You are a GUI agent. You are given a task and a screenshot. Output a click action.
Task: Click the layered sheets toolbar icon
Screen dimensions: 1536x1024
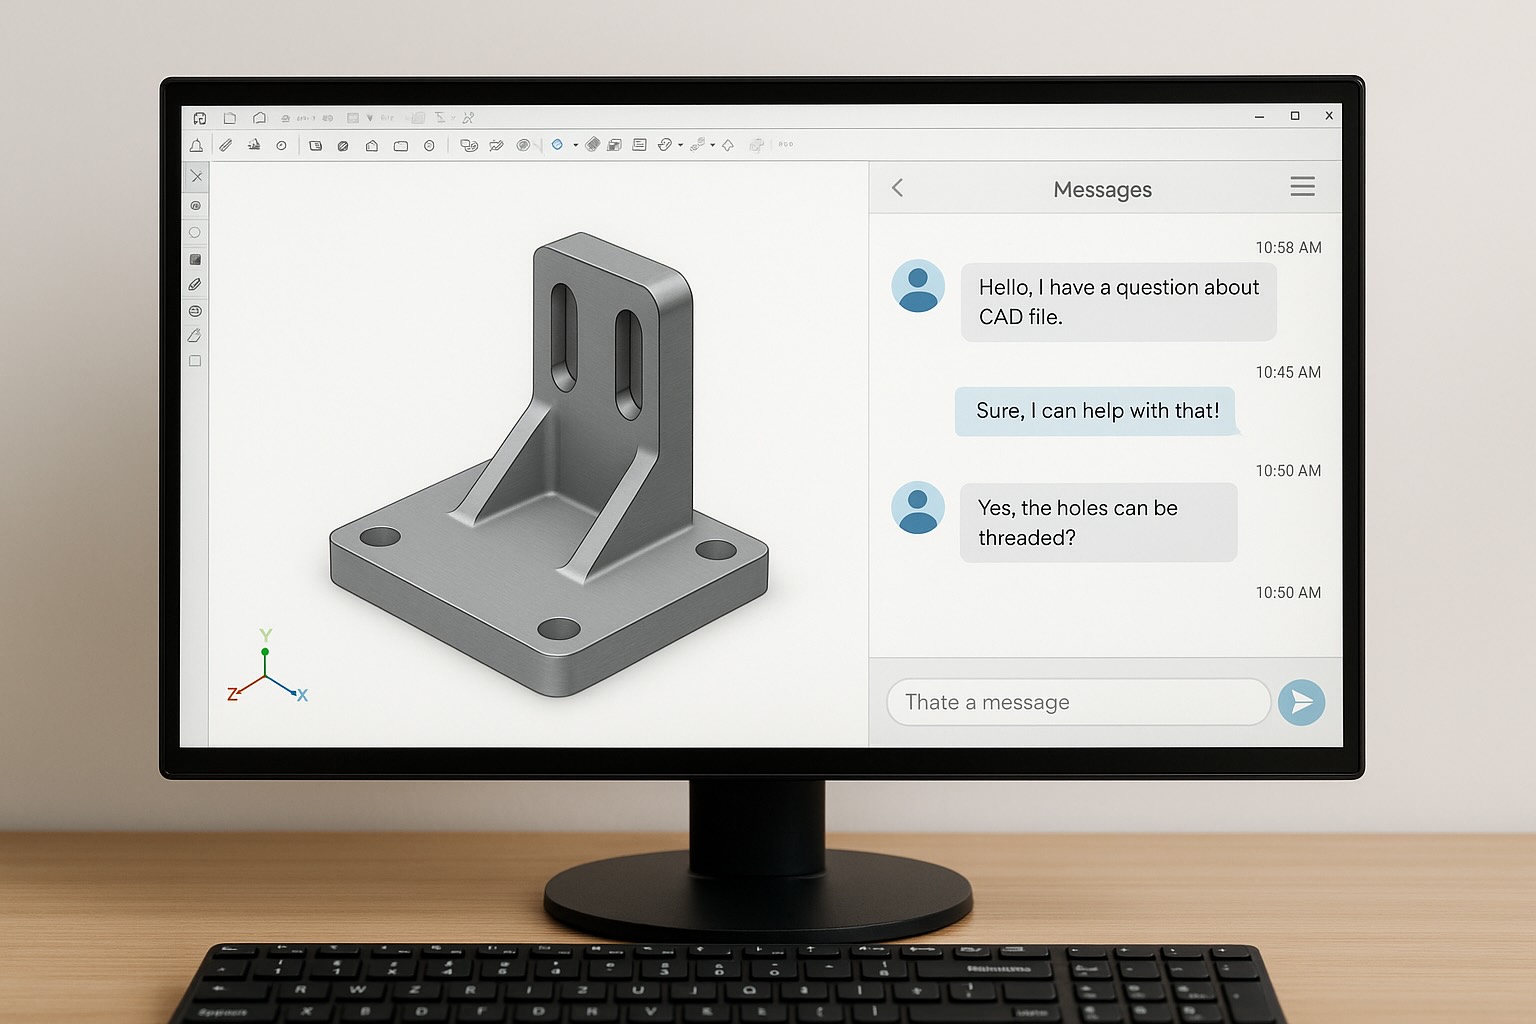coord(593,145)
